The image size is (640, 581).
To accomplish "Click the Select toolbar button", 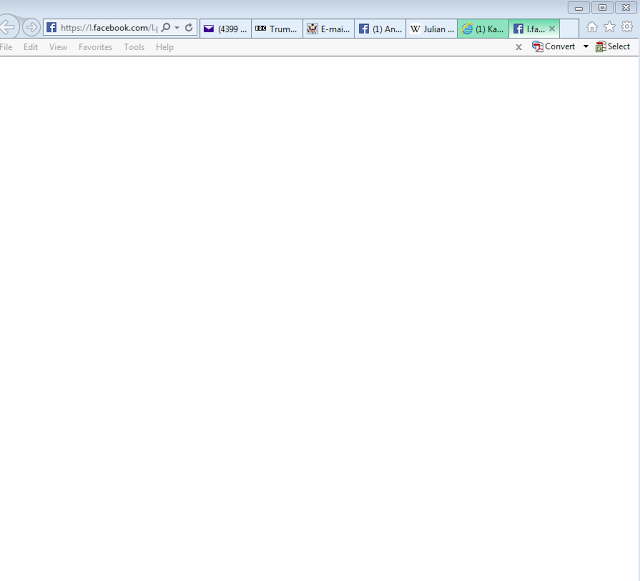I will click(613, 47).
